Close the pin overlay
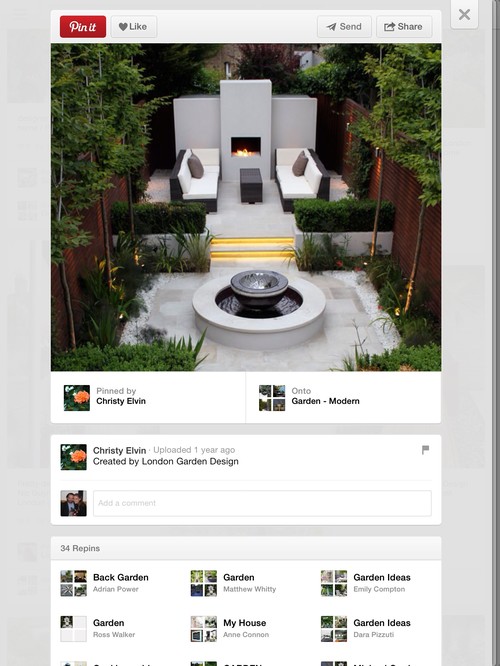Viewport: 500px width, 666px height. (x=464, y=14)
